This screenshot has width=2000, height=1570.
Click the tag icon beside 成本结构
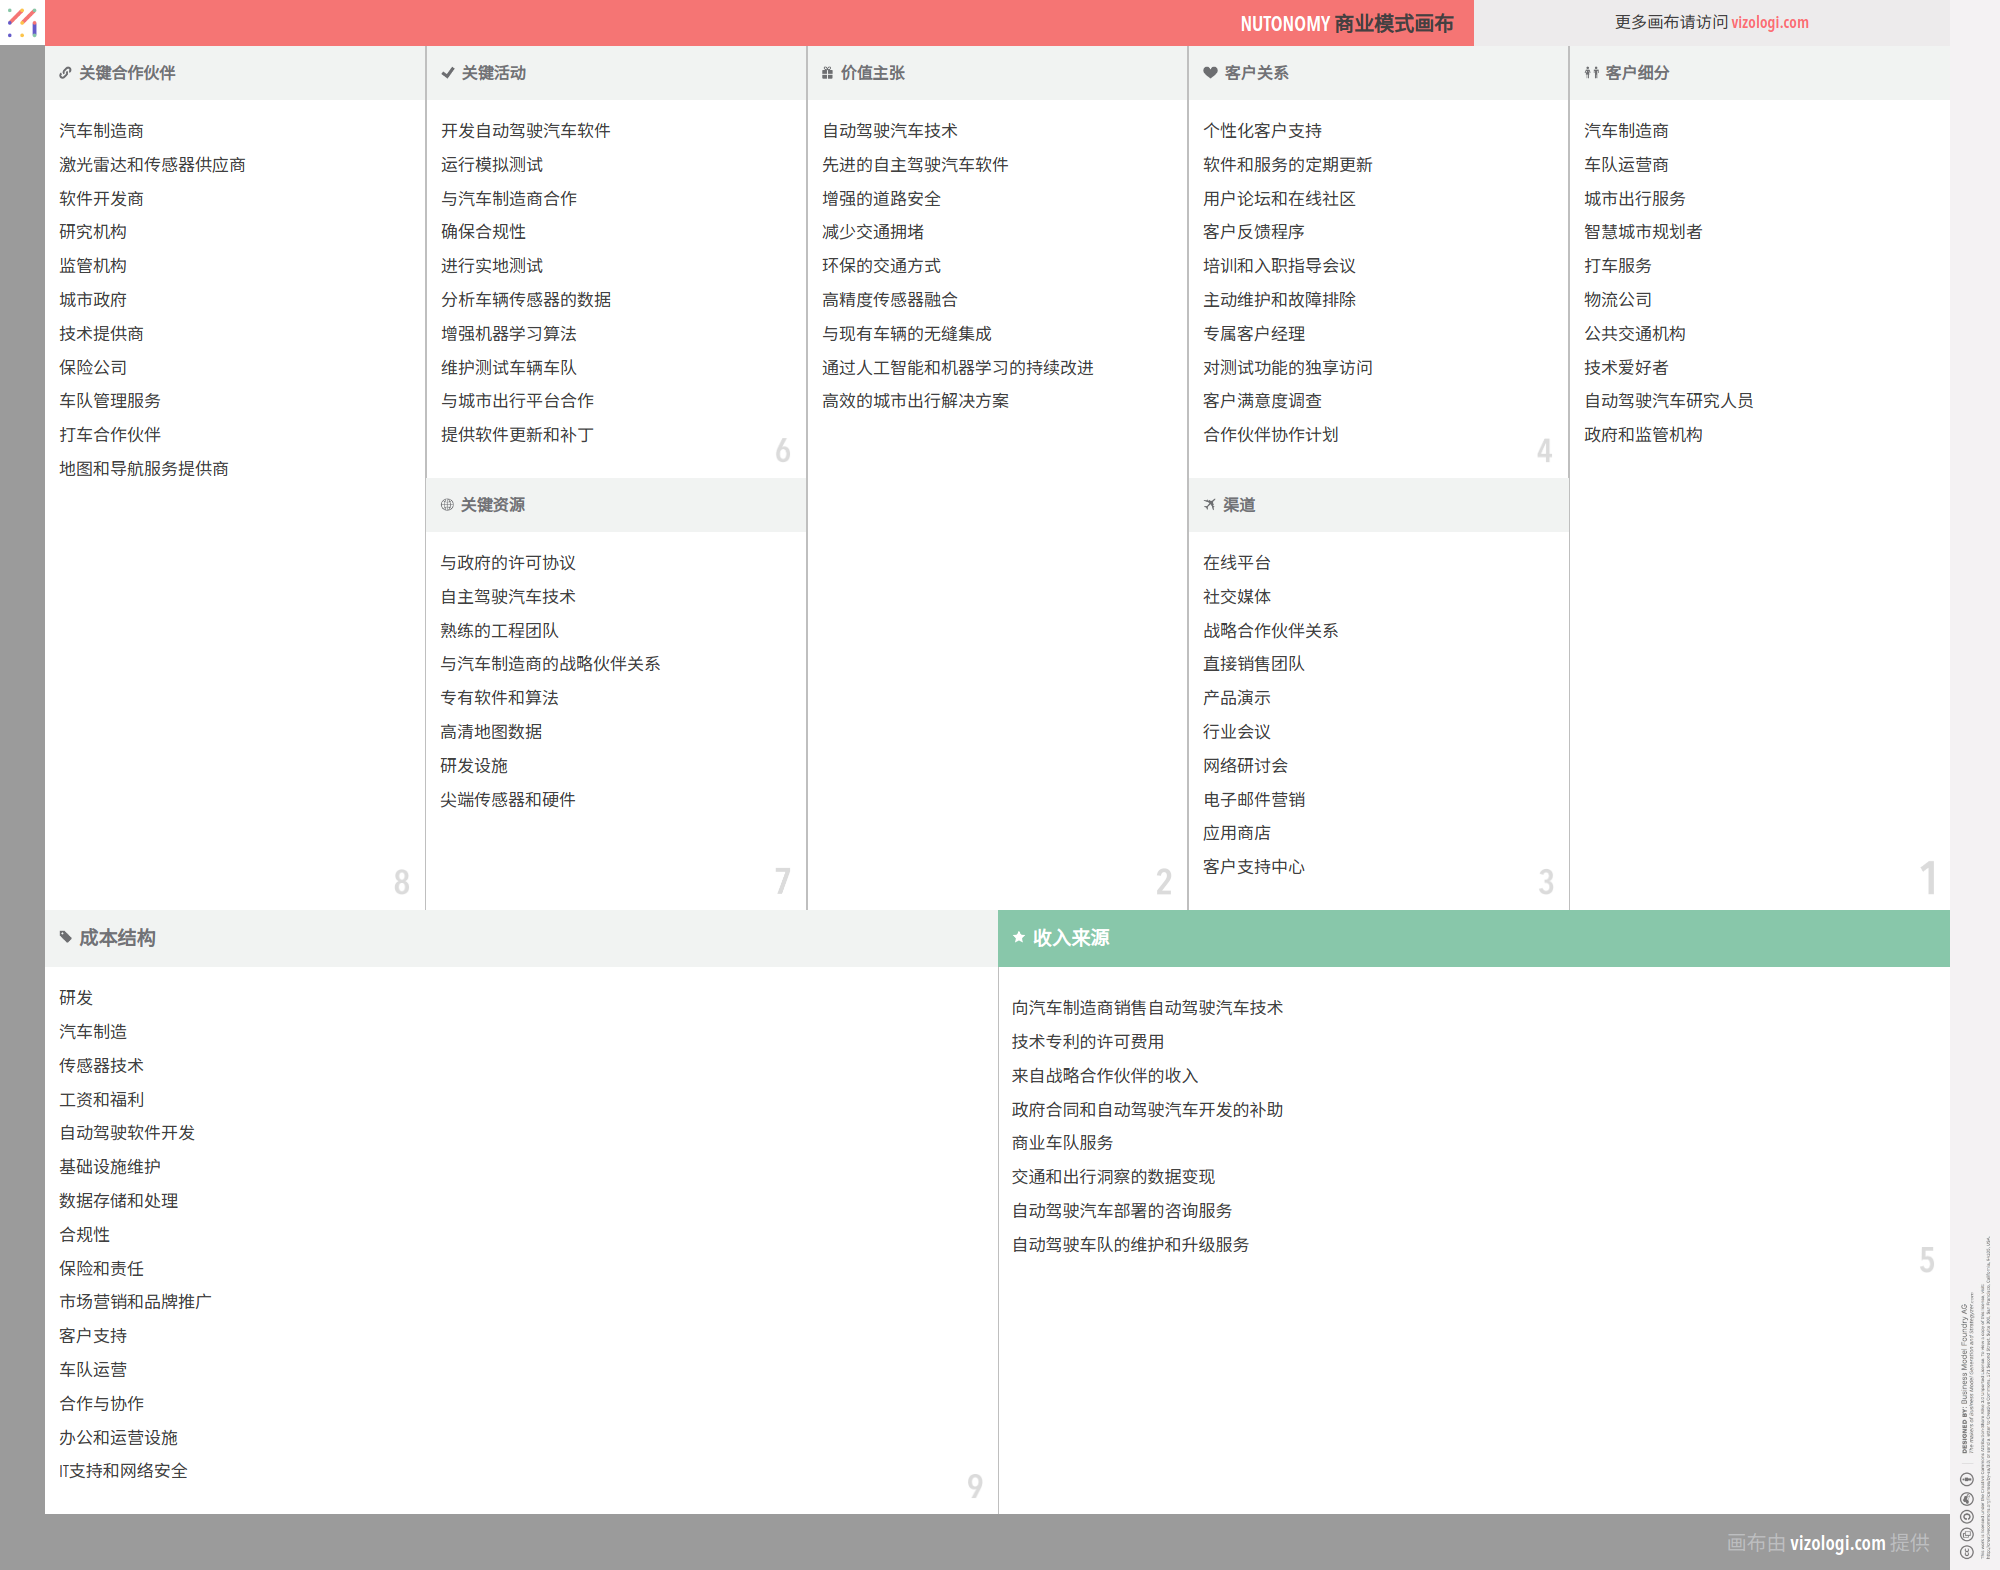66,938
